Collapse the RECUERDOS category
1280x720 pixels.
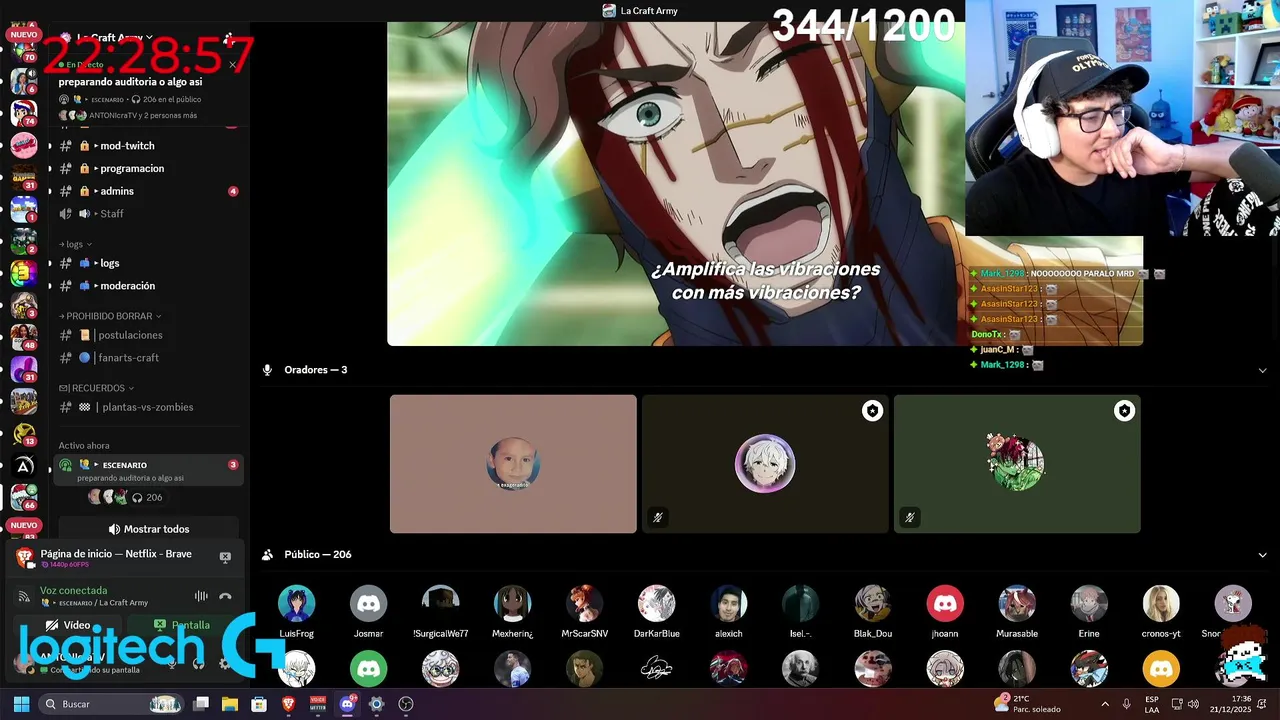pos(96,388)
